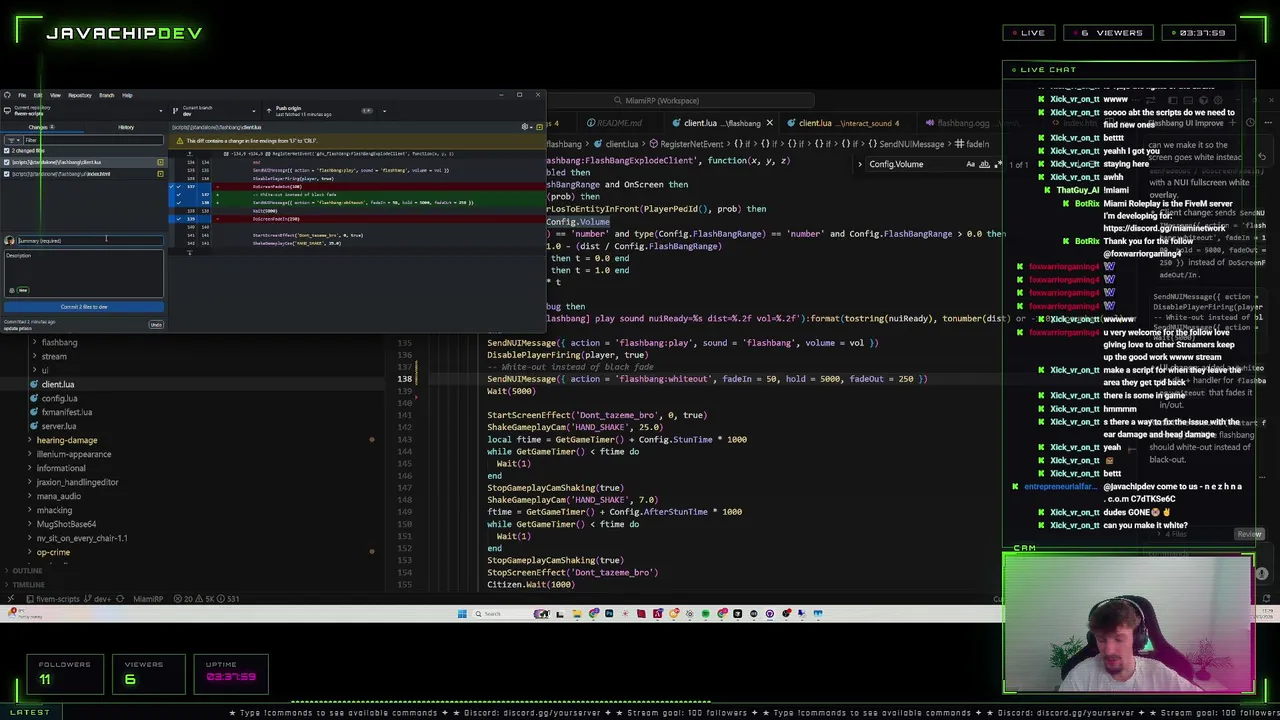Click modified status icon of index.html
Image resolution: width=1280 pixels, height=720 pixels.
(x=160, y=174)
